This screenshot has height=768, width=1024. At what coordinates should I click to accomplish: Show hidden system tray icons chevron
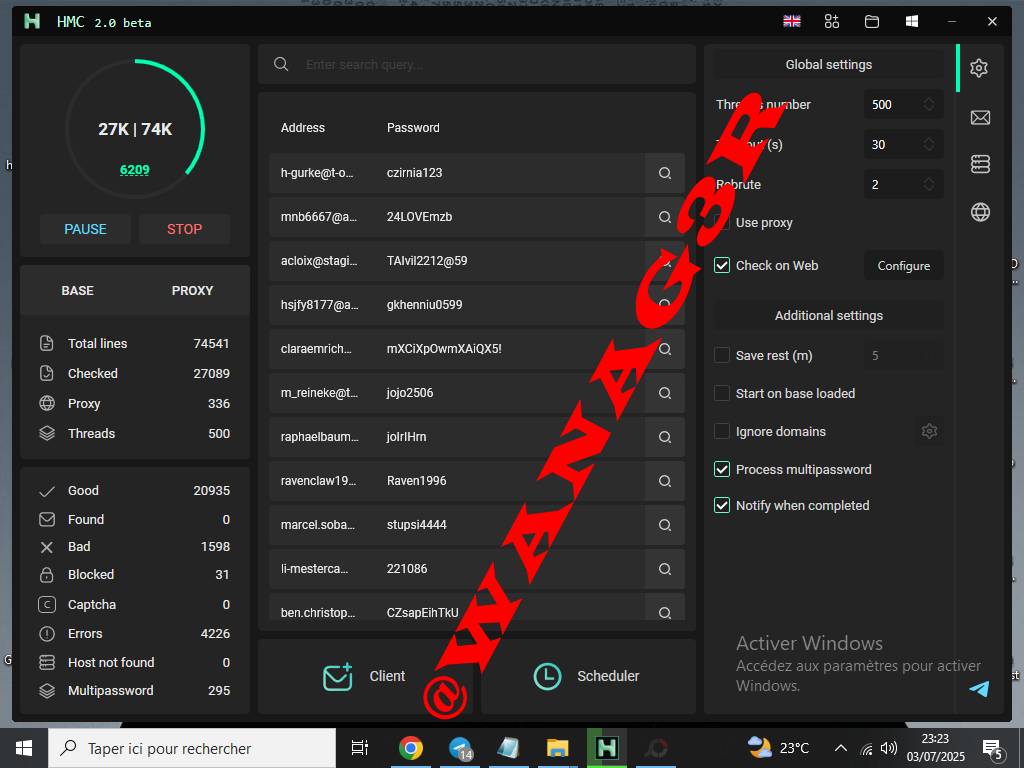840,748
